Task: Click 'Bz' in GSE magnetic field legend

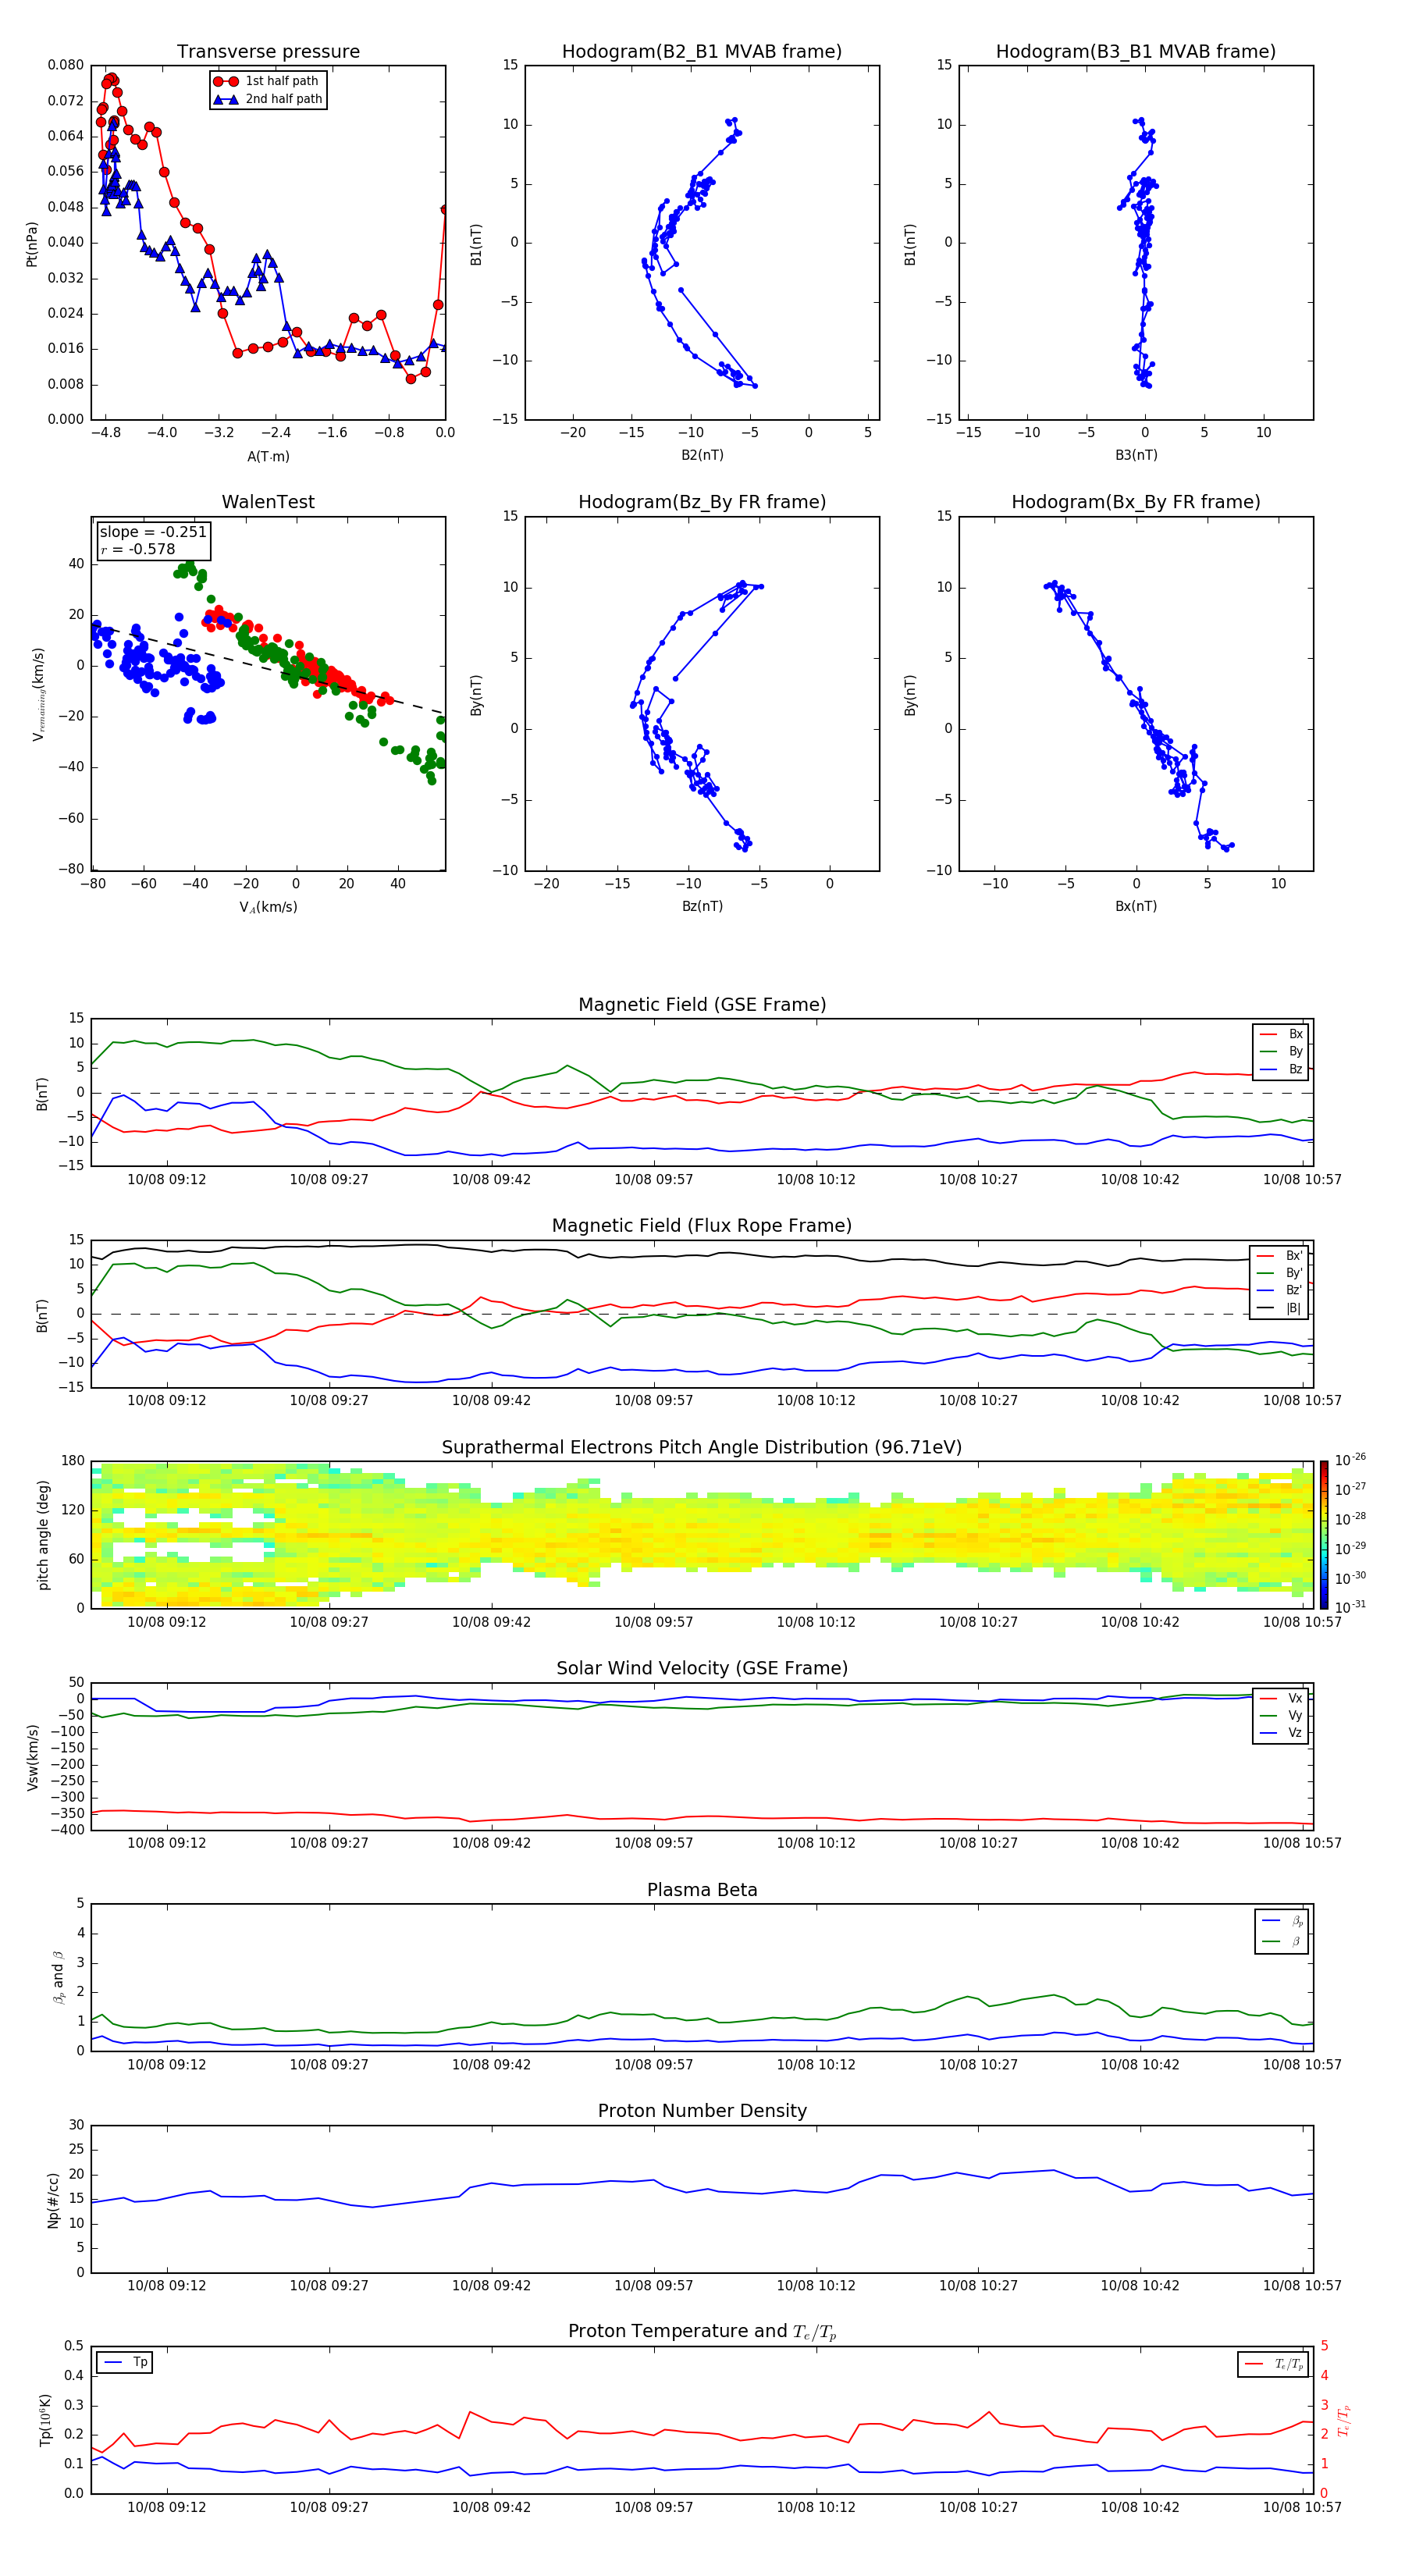Action: click(x=1281, y=1069)
